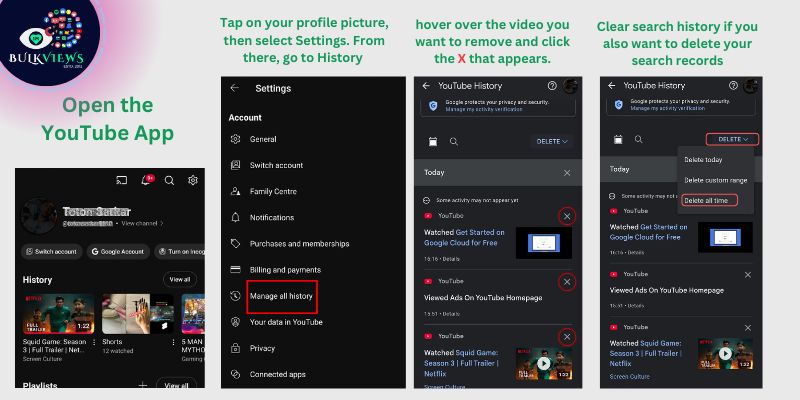Tap the calendar icon in the circled-X history screen
Viewport: 800px width, 400px height.
tap(433, 141)
